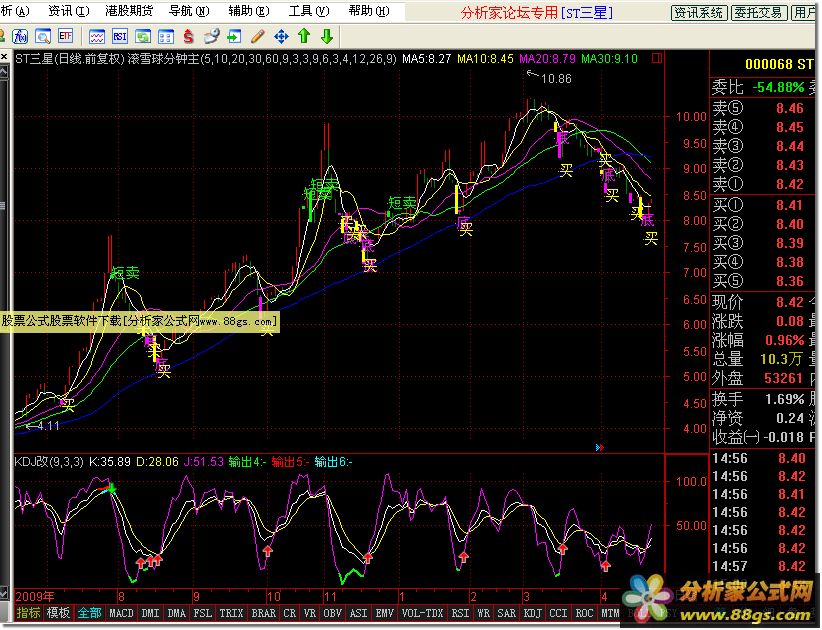822x630 pixels.
Task: Open the 帮助(H) menu
Action: coord(369,11)
